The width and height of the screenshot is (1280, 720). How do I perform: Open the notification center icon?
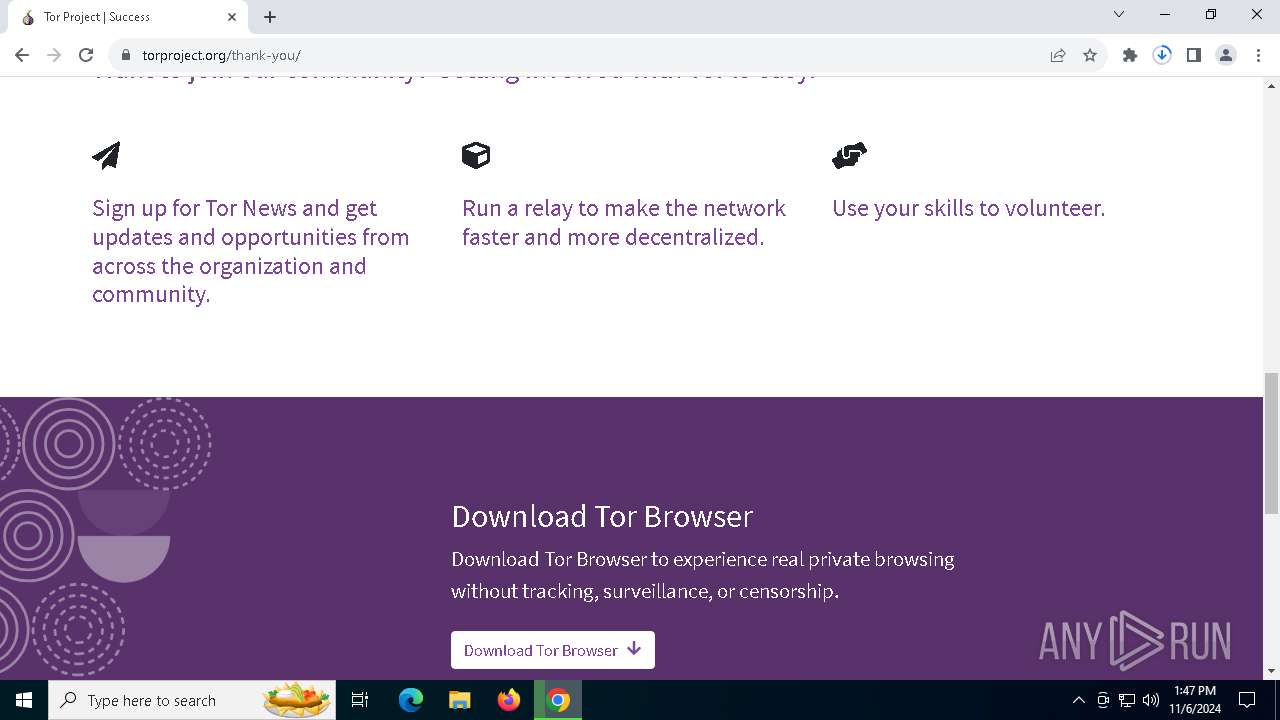(1247, 700)
